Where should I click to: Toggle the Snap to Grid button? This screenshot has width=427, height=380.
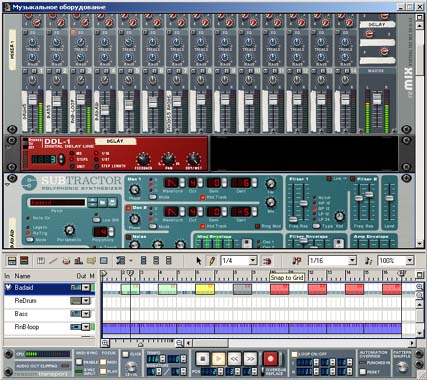click(x=267, y=261)
